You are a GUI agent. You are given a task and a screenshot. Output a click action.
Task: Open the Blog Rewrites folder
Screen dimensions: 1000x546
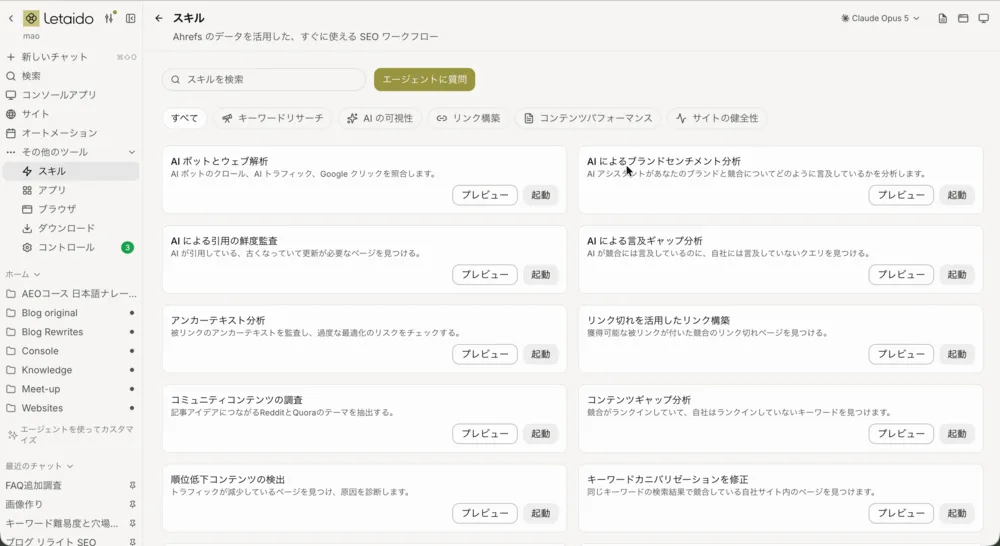(71, 332)
